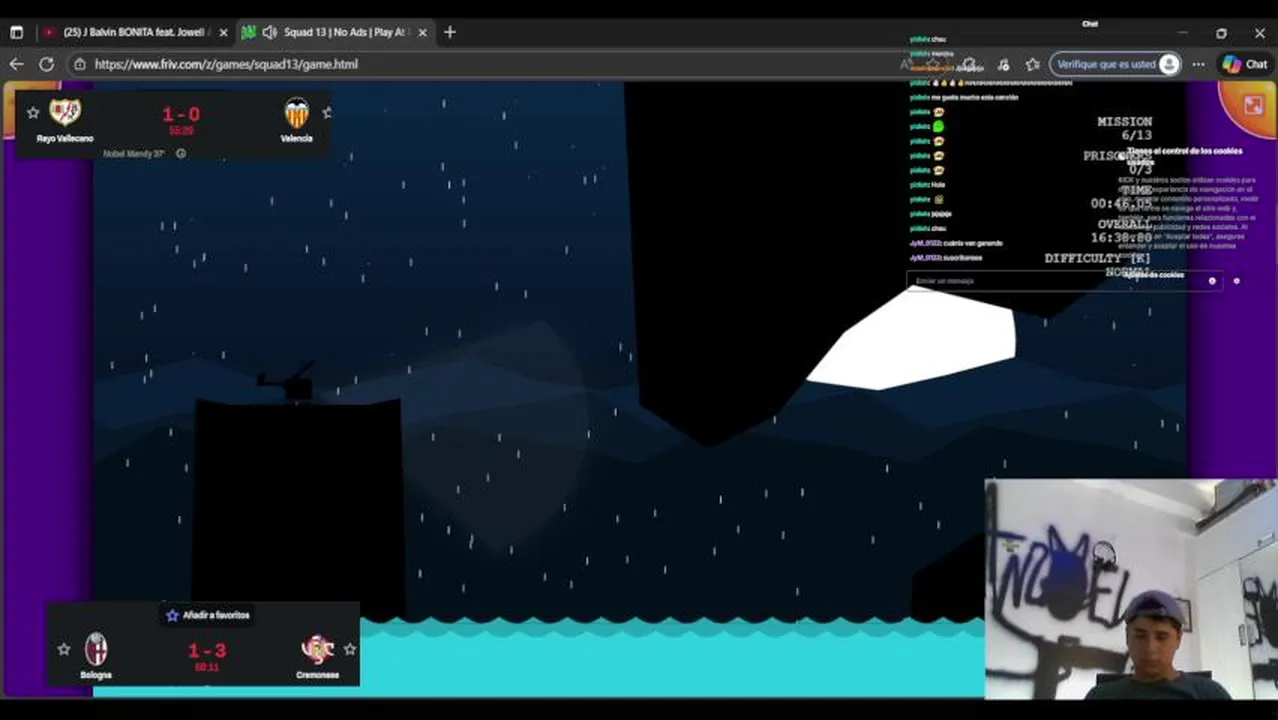Click the emoji icon in chat input
1278x720 pixels.
coord(1212,281)
